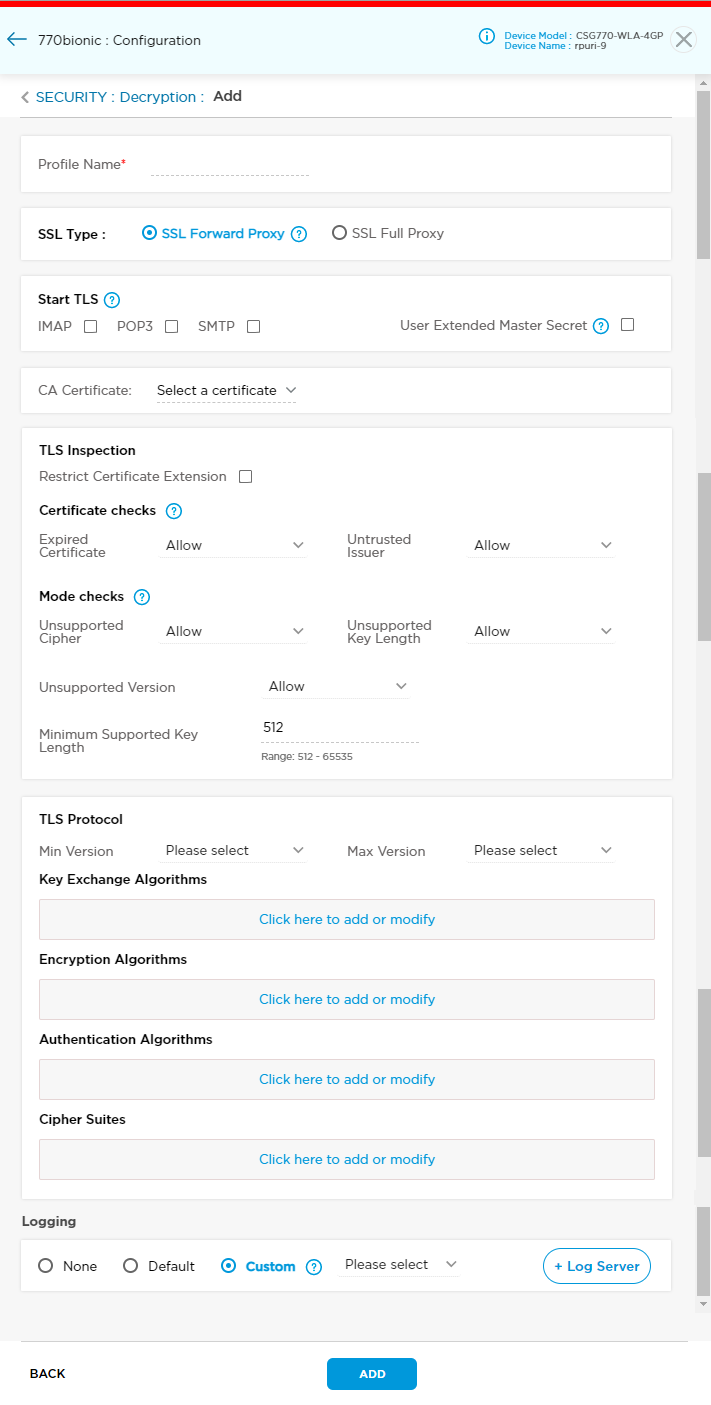Viewport: 711px width, 1405px height.
Task: Open the CA Certificate dropdown
Action: point(225,391)
